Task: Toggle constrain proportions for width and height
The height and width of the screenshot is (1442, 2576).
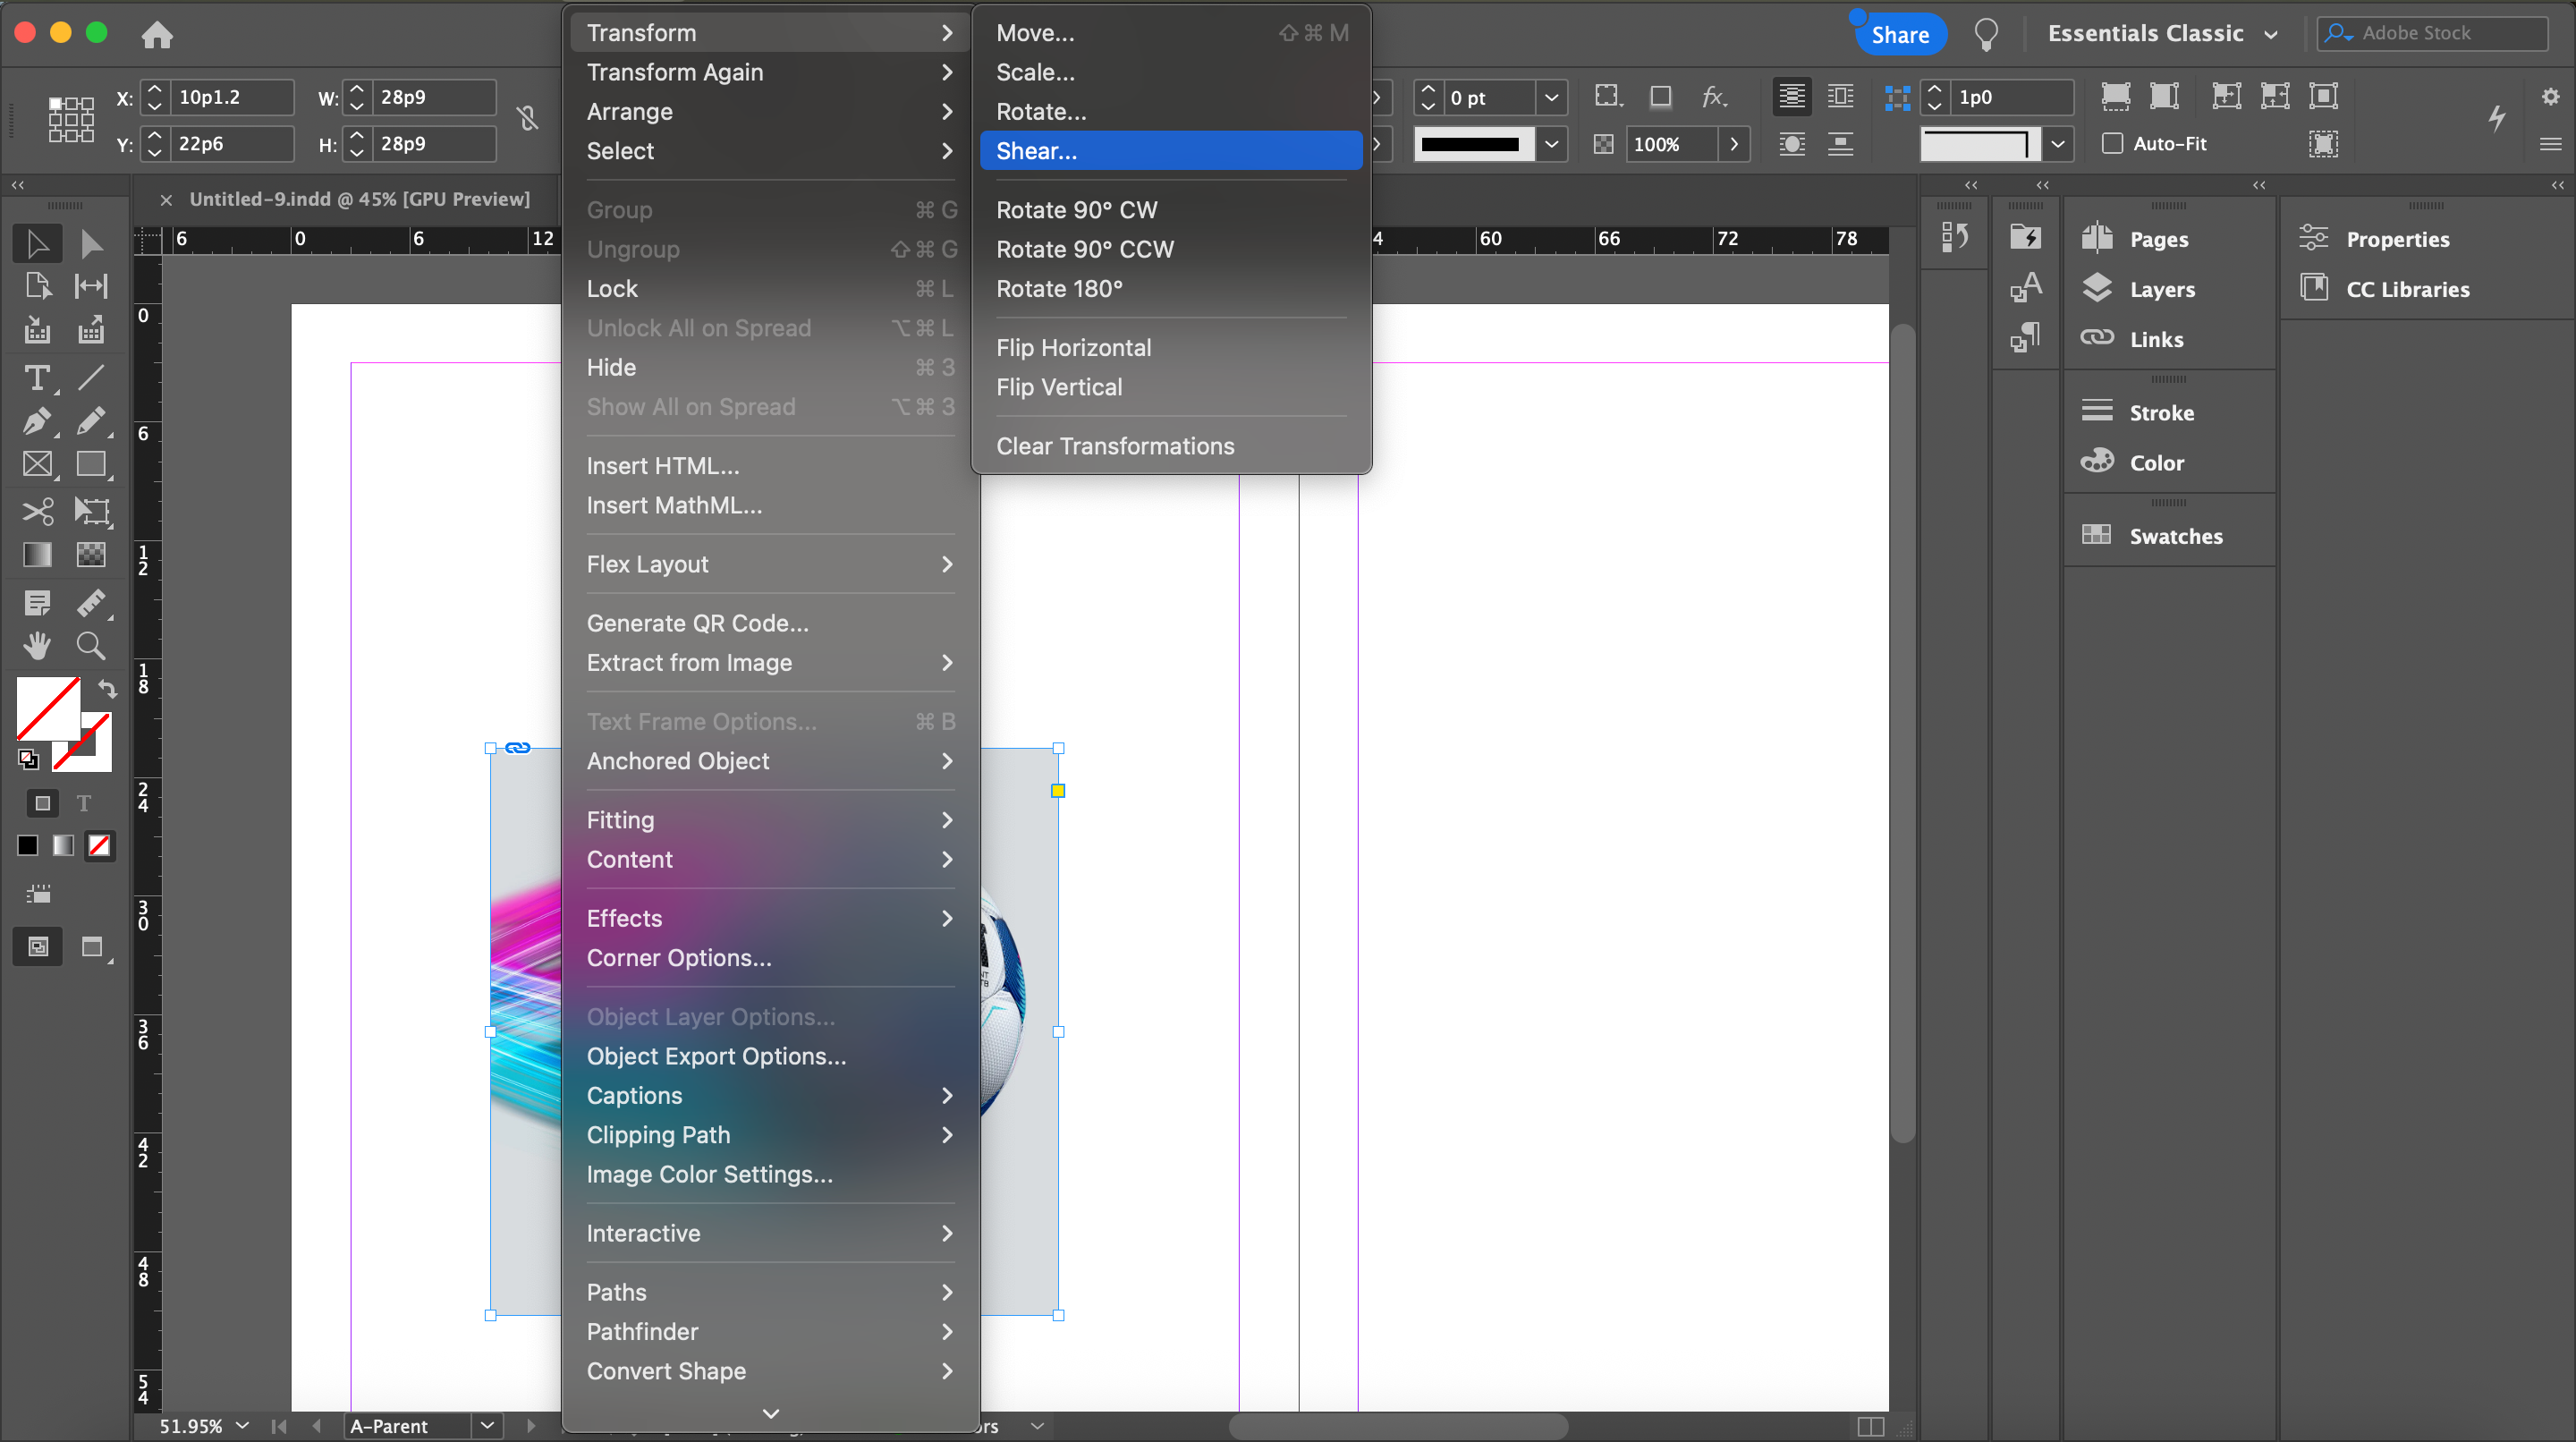Action: click(x=528, y=119)
